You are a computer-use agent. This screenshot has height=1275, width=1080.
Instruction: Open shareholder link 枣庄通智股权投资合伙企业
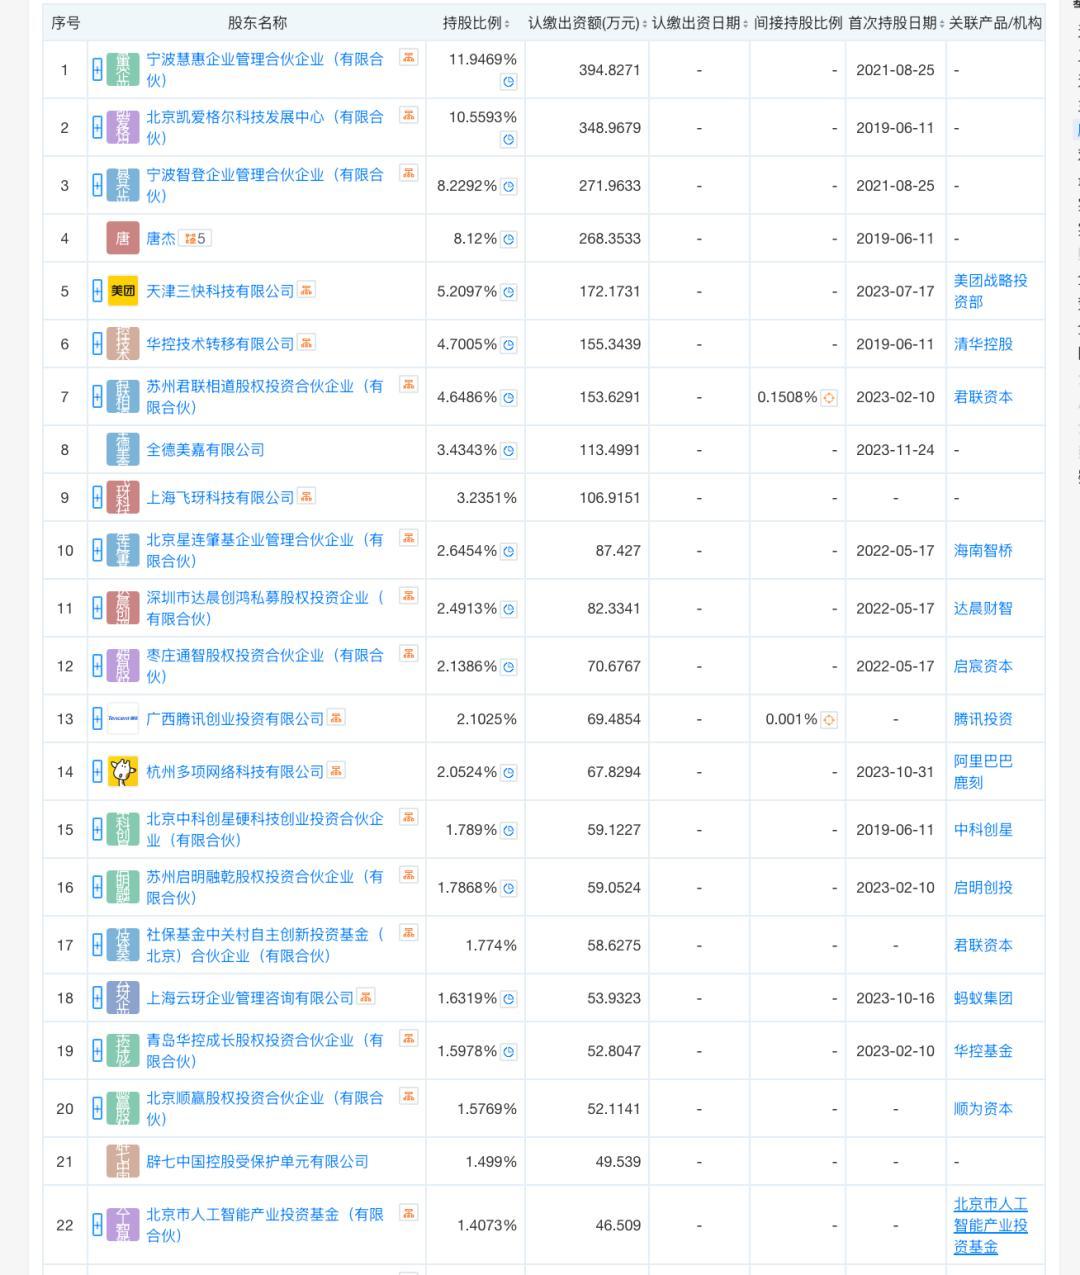coord(265,666)
